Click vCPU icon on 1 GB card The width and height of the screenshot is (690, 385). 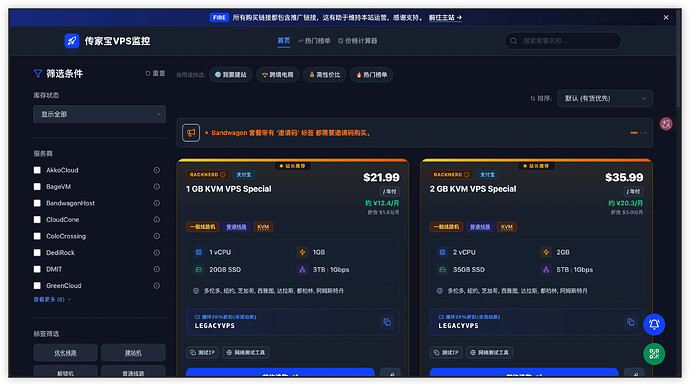199,252
